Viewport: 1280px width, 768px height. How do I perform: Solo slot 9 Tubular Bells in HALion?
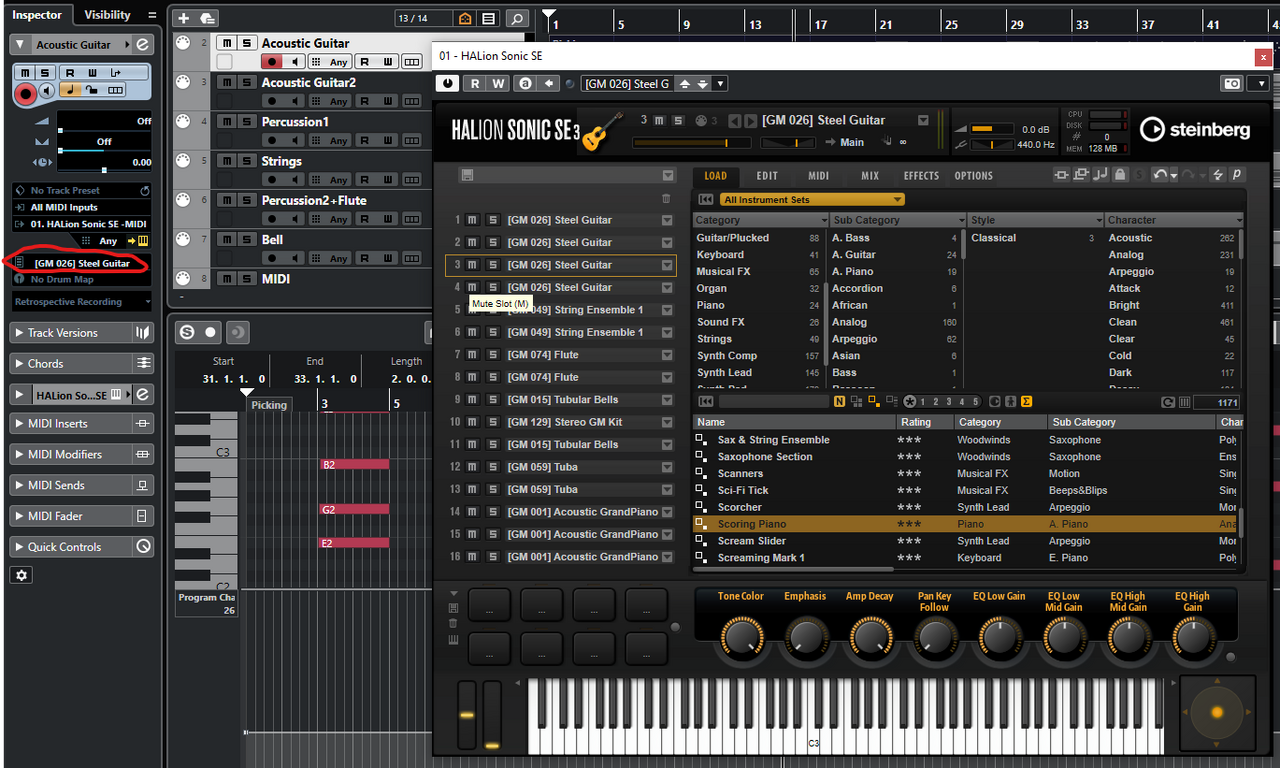click(493, 400)
